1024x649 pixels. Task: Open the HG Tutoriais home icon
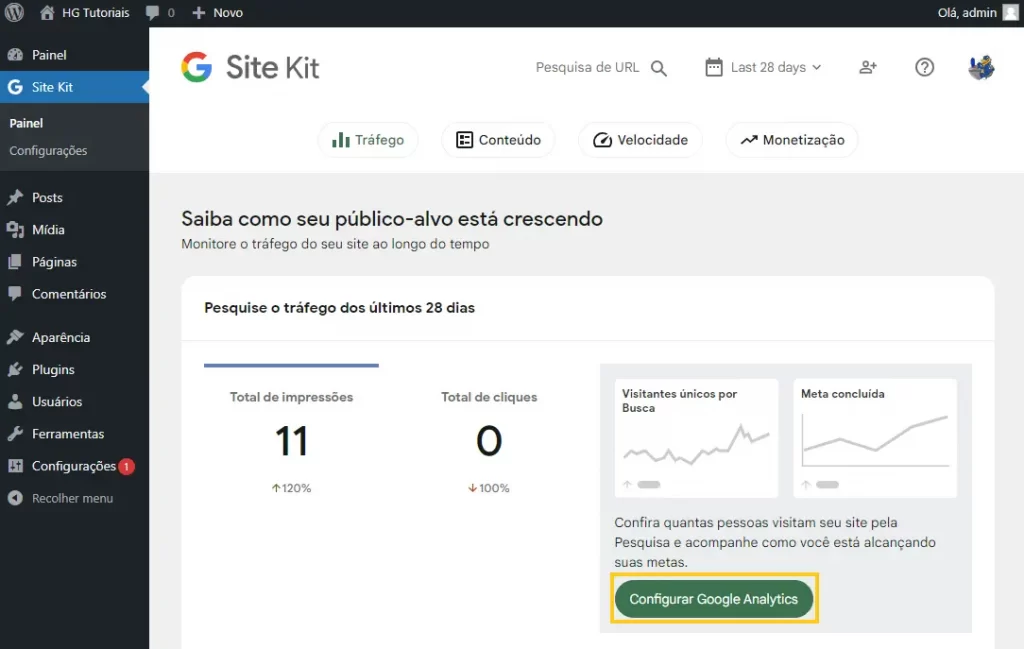click(x=47, y=12)
